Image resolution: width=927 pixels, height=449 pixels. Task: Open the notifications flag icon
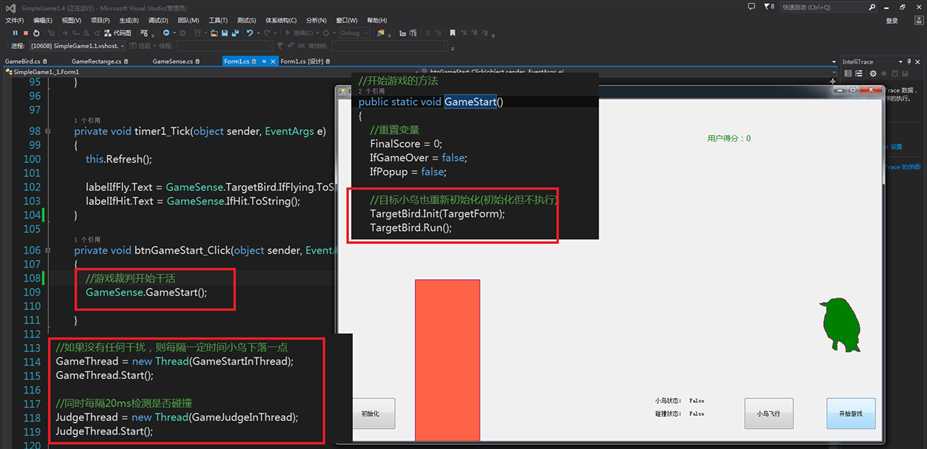[x=769, y=7]
